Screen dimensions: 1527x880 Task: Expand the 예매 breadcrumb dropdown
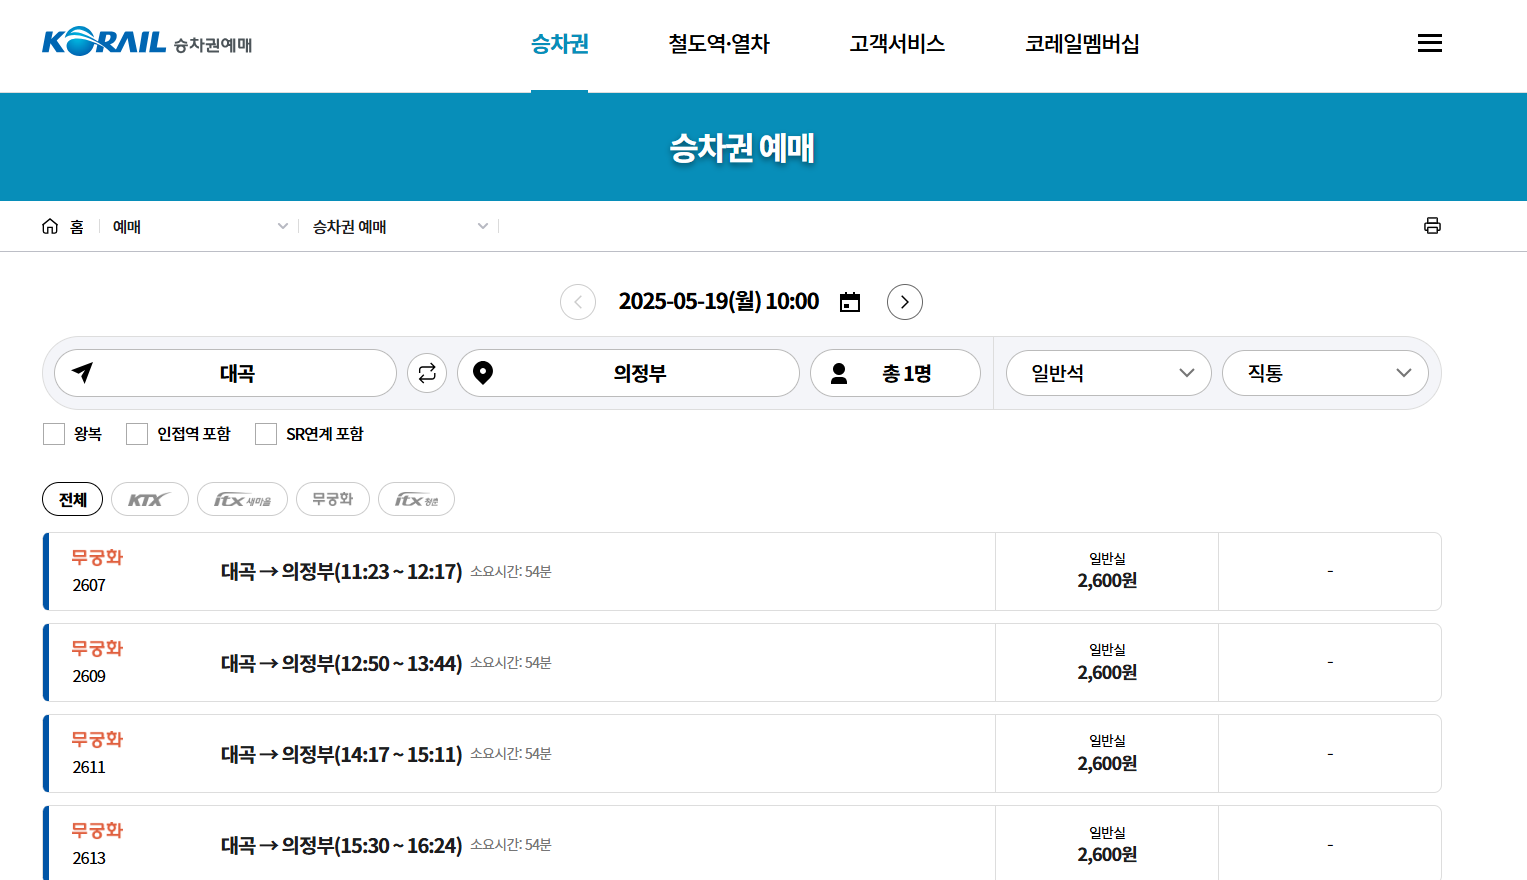[x=200, y=227]
